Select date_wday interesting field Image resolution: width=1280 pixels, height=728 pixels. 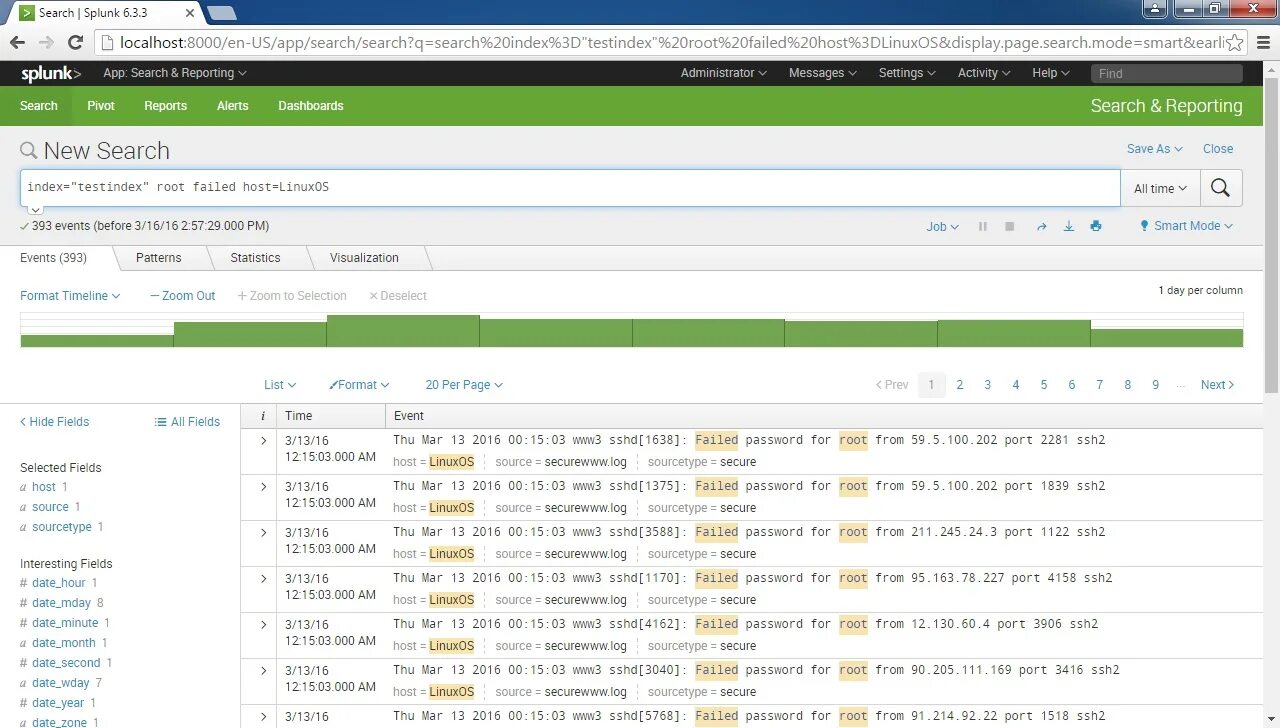pos(61,683)
